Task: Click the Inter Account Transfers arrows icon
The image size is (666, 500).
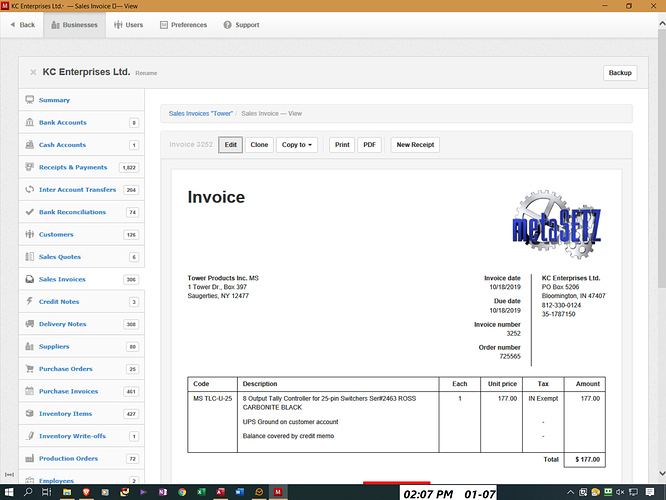Action: click(29, 189)
